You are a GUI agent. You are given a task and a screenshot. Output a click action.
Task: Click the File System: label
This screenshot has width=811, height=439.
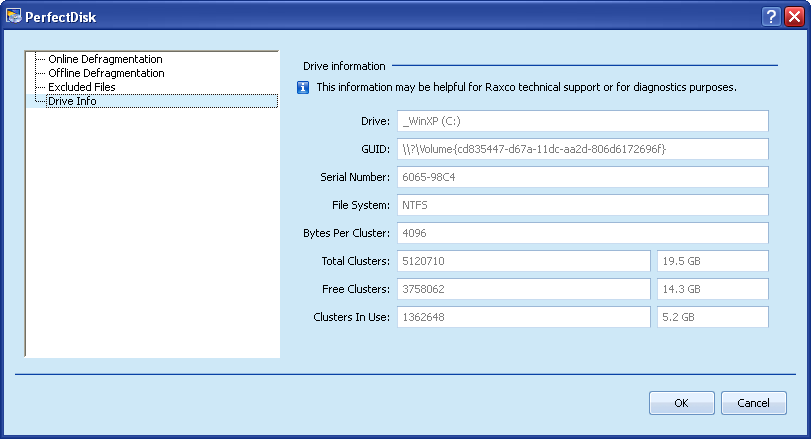(x=361, y=205)
